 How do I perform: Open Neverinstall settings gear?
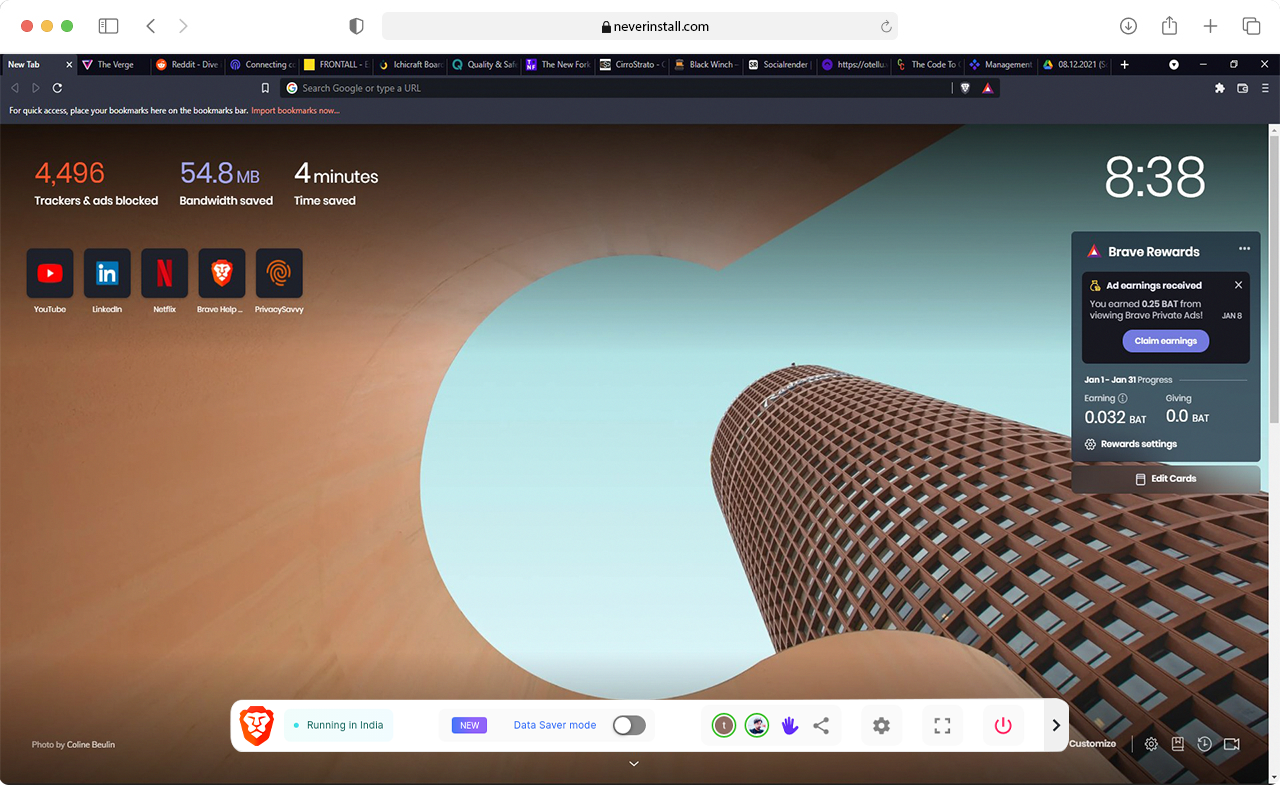881,726
